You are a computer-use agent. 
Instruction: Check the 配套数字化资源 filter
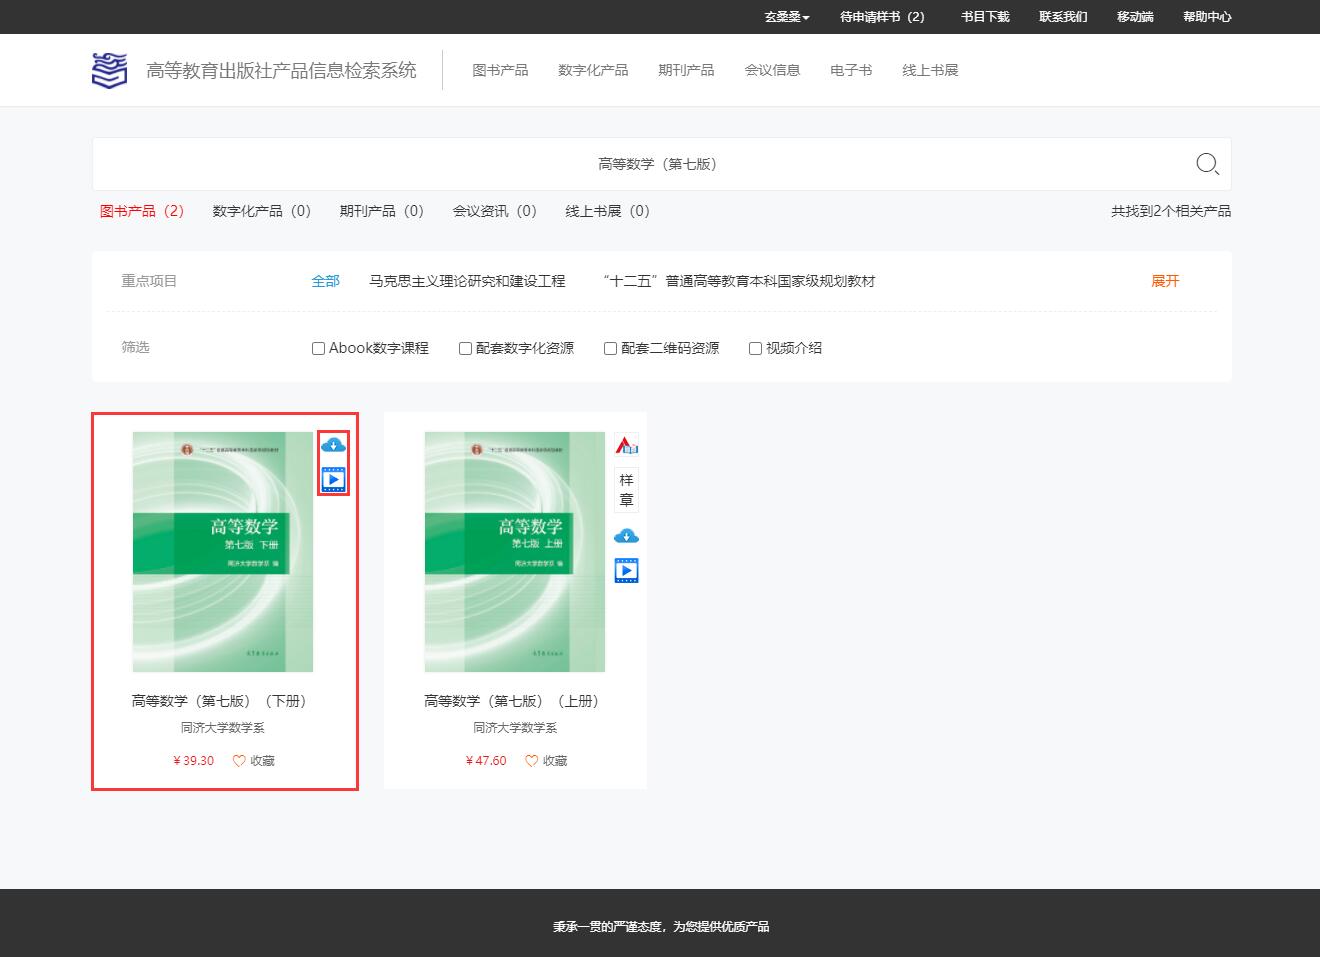tap(464, 348)
